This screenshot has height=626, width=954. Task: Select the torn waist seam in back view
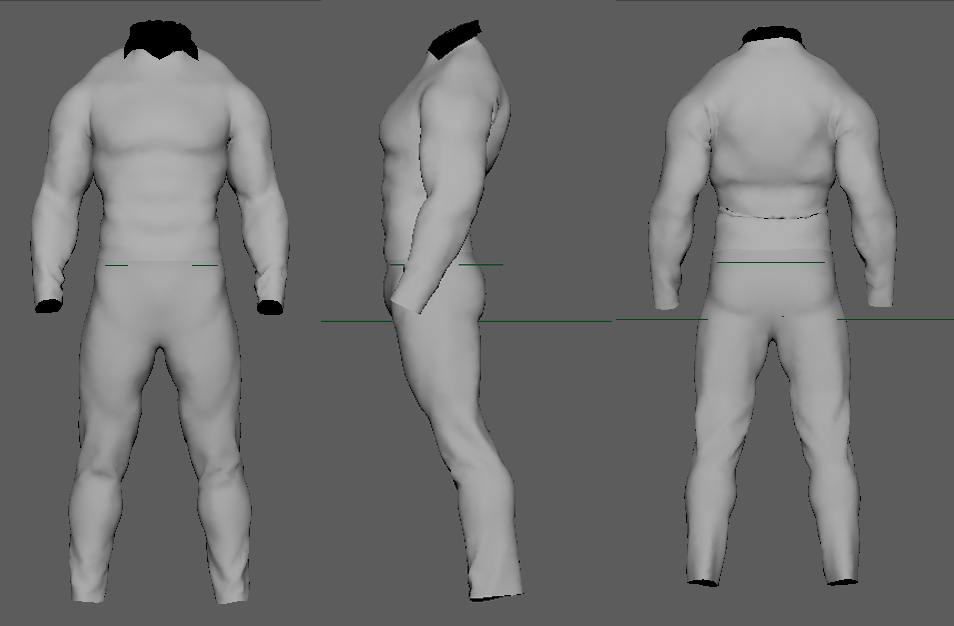770,215
